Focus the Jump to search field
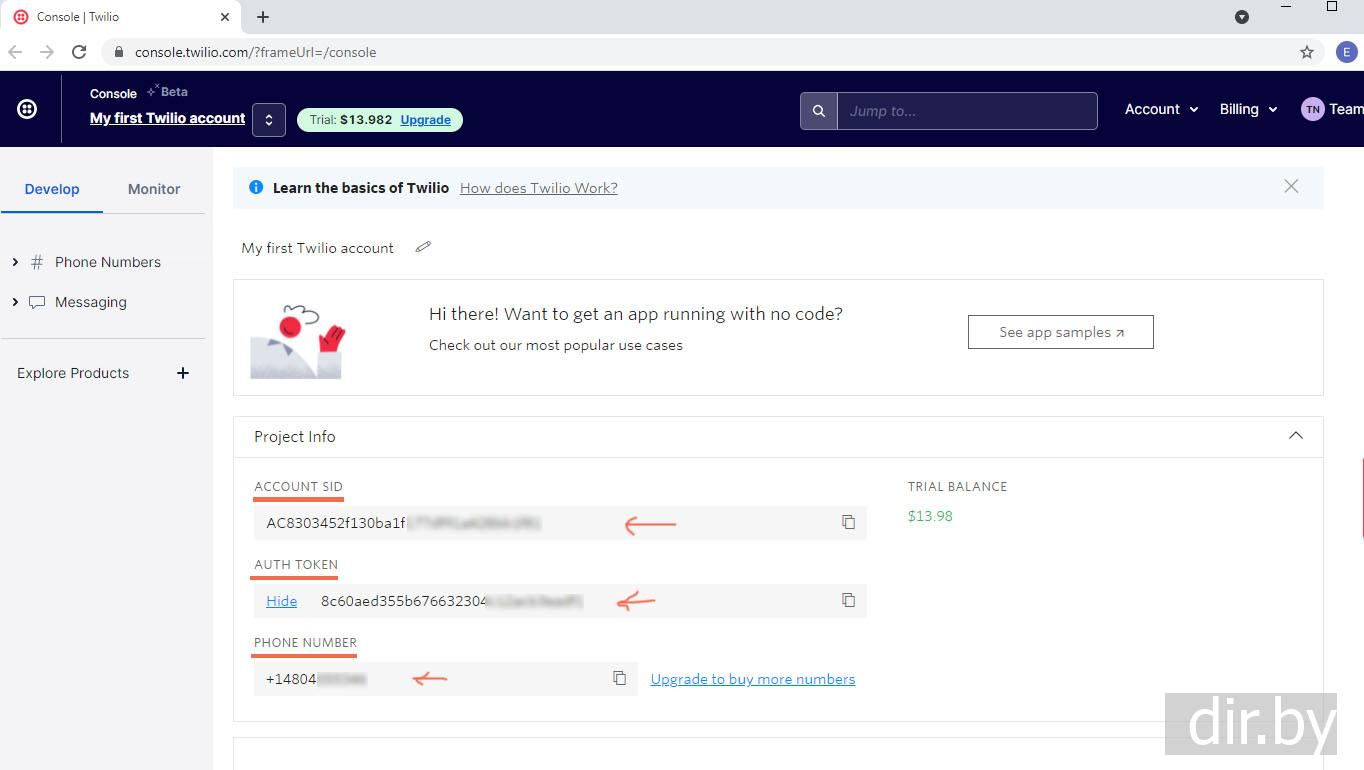The height and width of the screenshot is (770, 1364). coord(967,111)
